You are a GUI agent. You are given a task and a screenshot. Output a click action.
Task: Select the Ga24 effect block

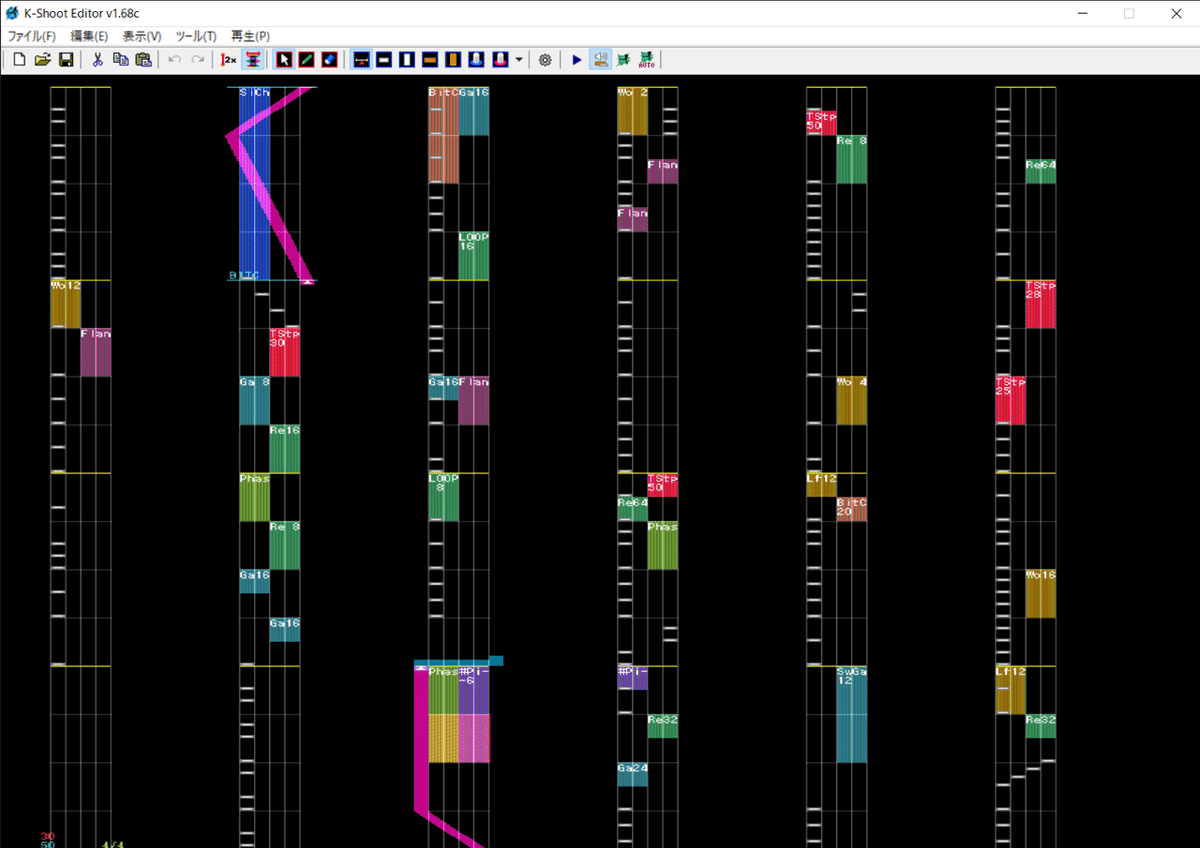633,774
